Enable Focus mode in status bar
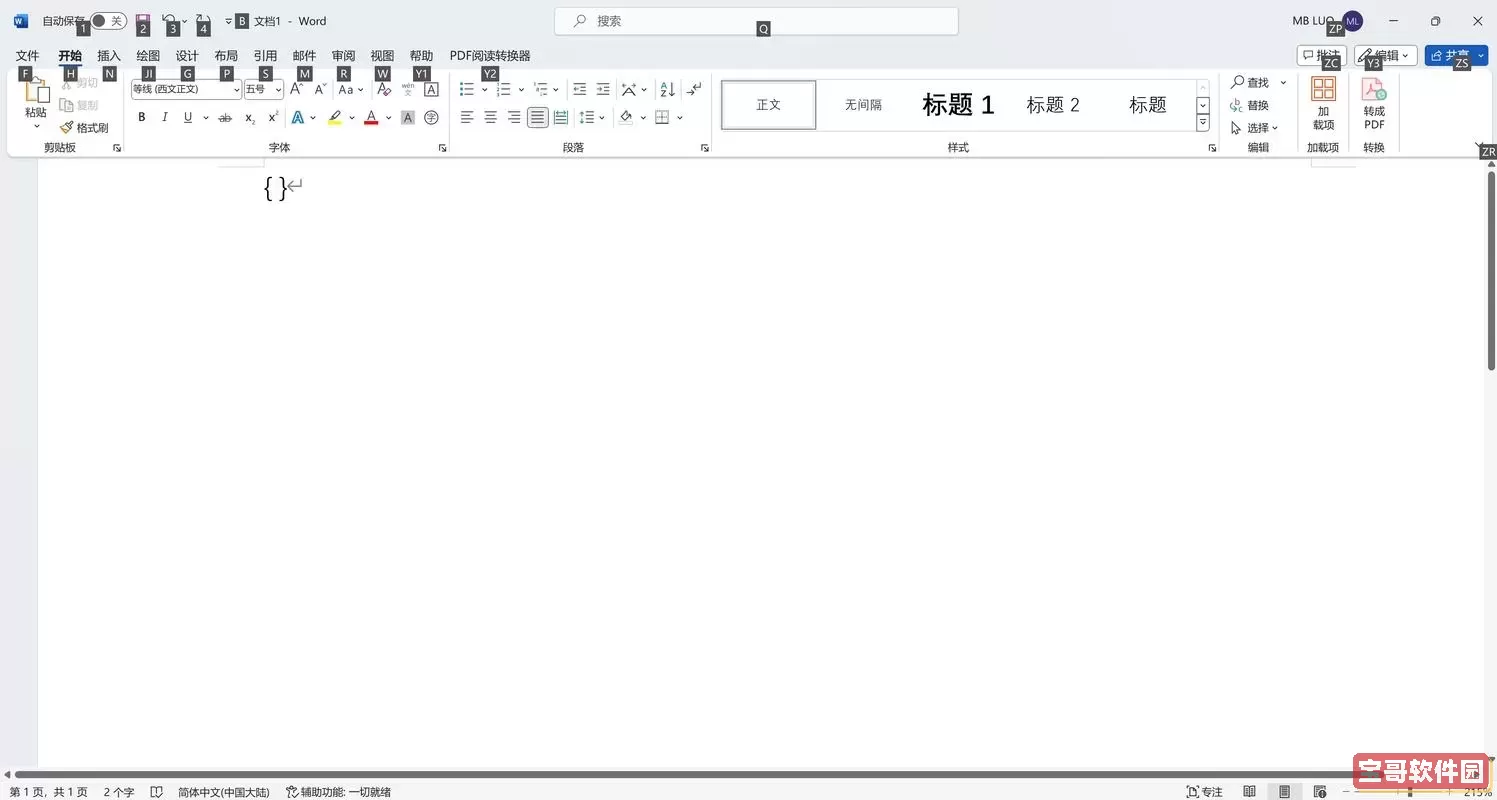The width and height of the screenshot is (1497, 800). [1204, 792]
